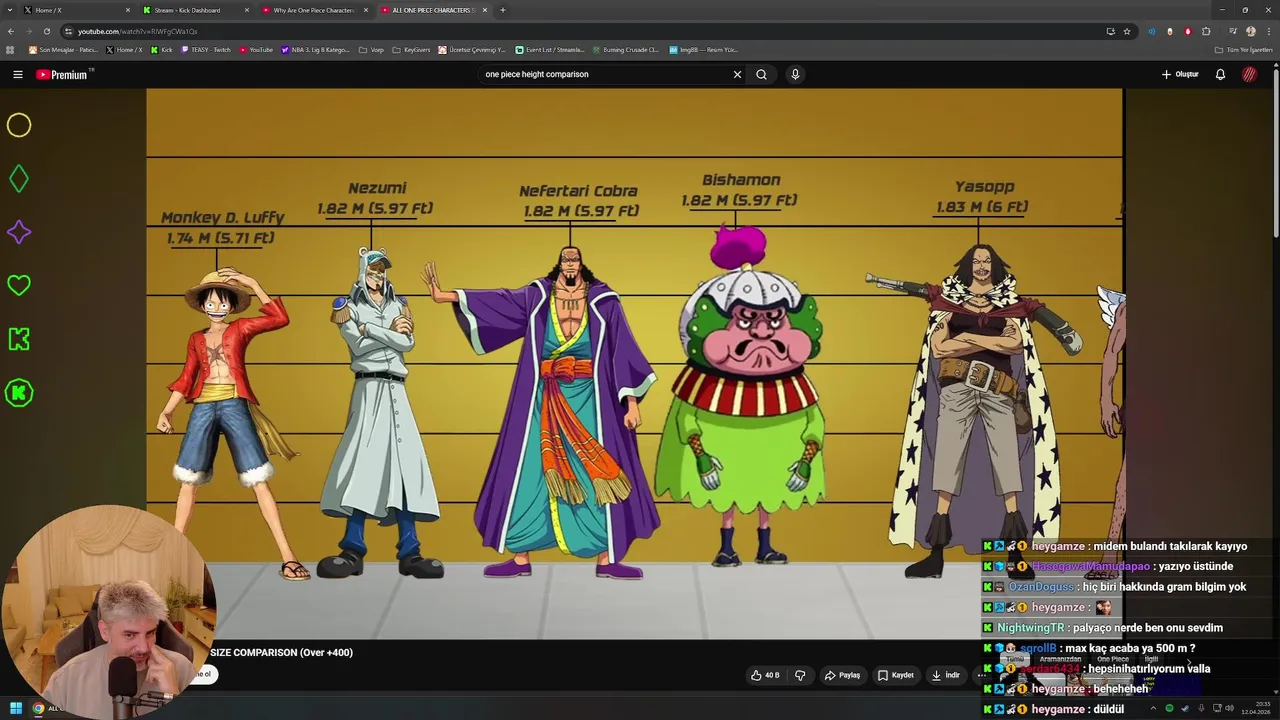
Task: Start voice search with the microphone
Action: click(x=795, y=74)
